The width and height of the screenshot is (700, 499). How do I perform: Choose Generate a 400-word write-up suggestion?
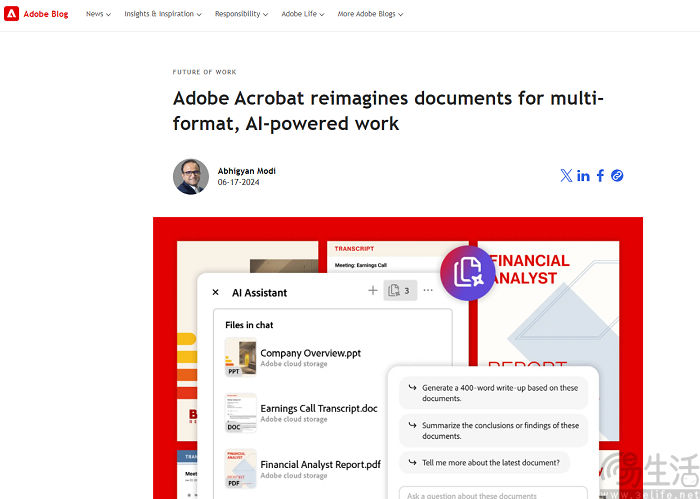pos(493,393)
